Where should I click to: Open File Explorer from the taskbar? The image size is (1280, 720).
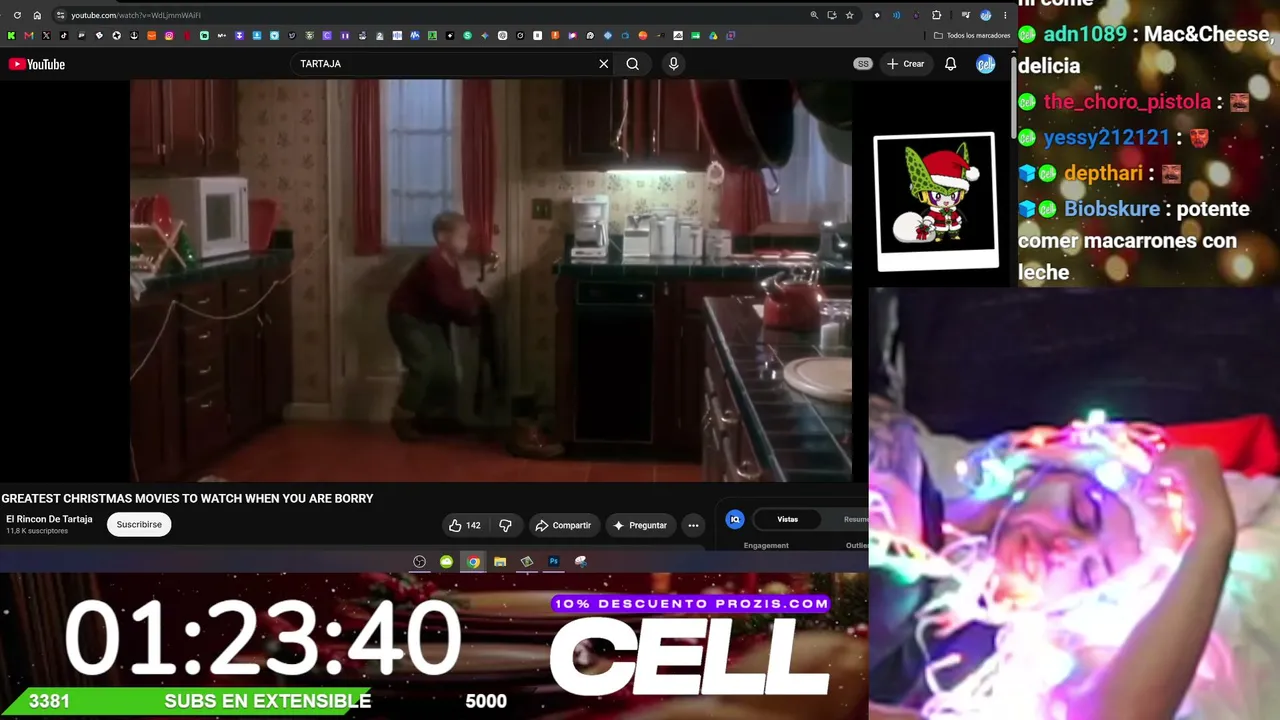500,562
